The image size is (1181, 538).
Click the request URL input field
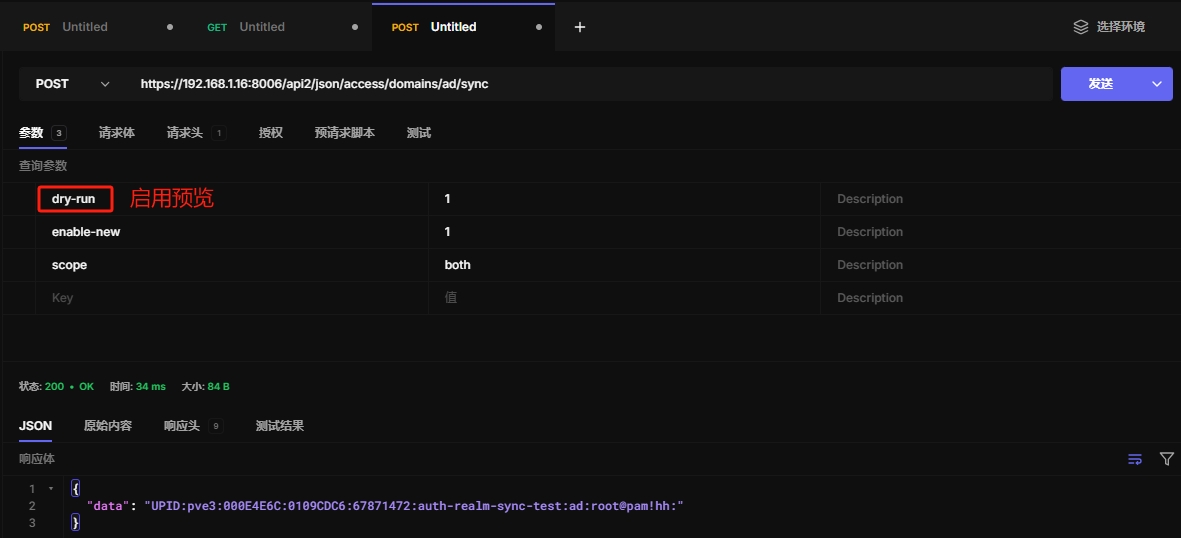[590, 84]
